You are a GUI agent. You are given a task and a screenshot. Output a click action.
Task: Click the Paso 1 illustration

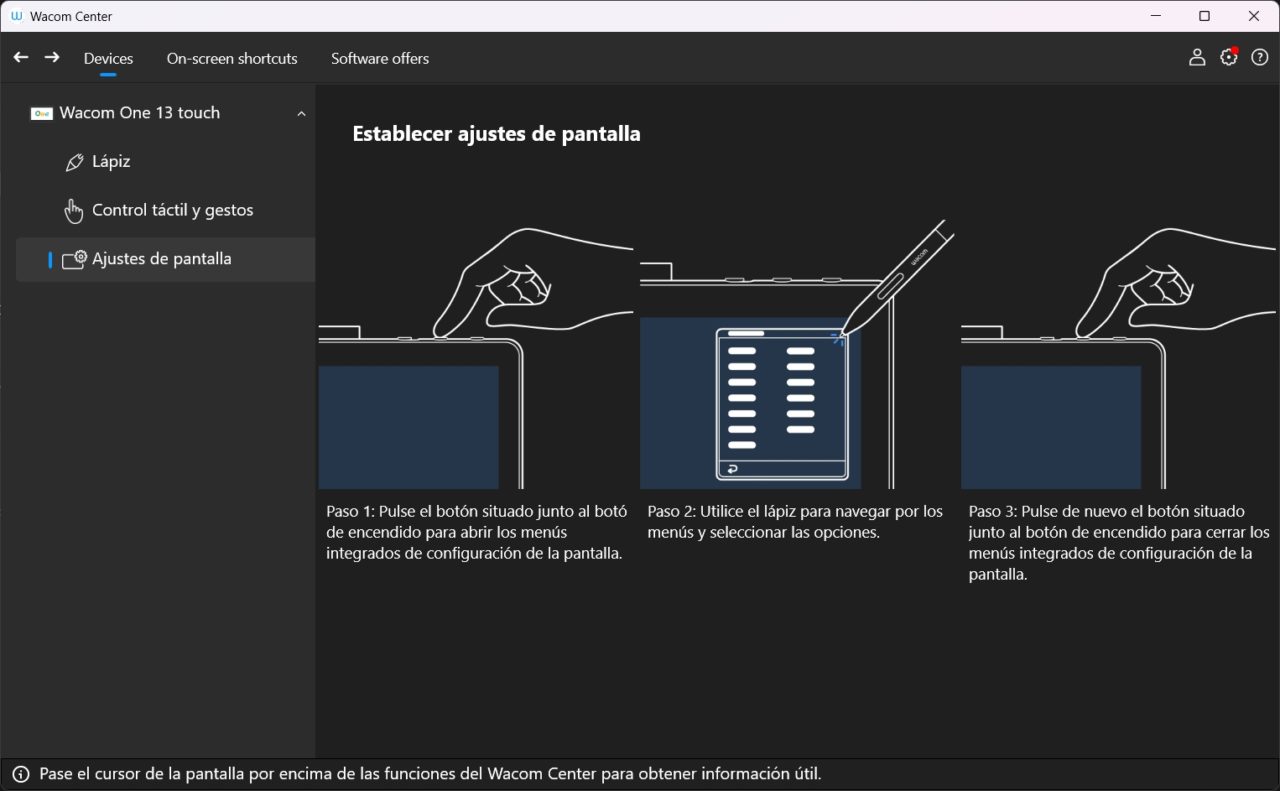(x=475, y=360)
